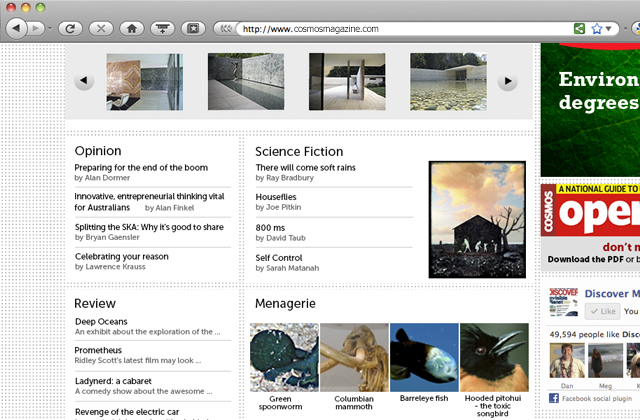This screenshot has width=640, height=420.
Task: Click the red Cosmos national guide banner
Action: point(590,210)
